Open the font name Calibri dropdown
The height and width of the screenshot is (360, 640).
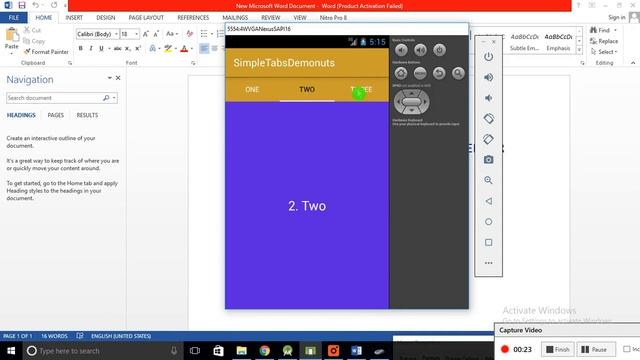pos(116,34)
